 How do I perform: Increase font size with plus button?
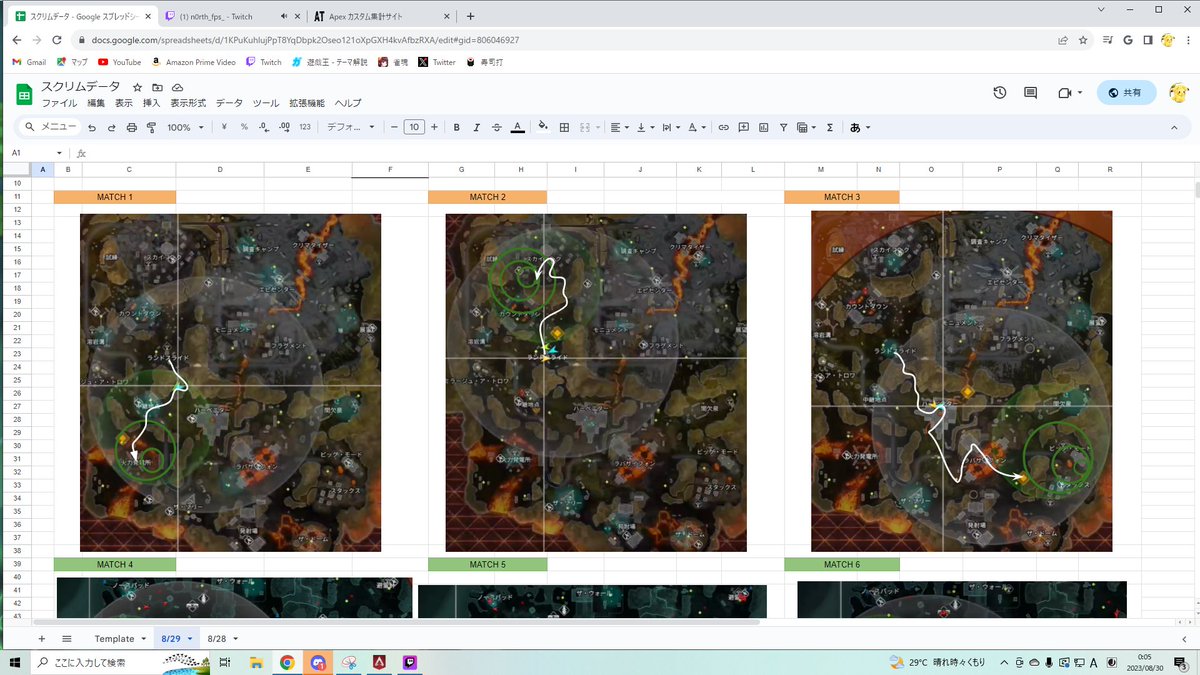[x=434, y=127]
